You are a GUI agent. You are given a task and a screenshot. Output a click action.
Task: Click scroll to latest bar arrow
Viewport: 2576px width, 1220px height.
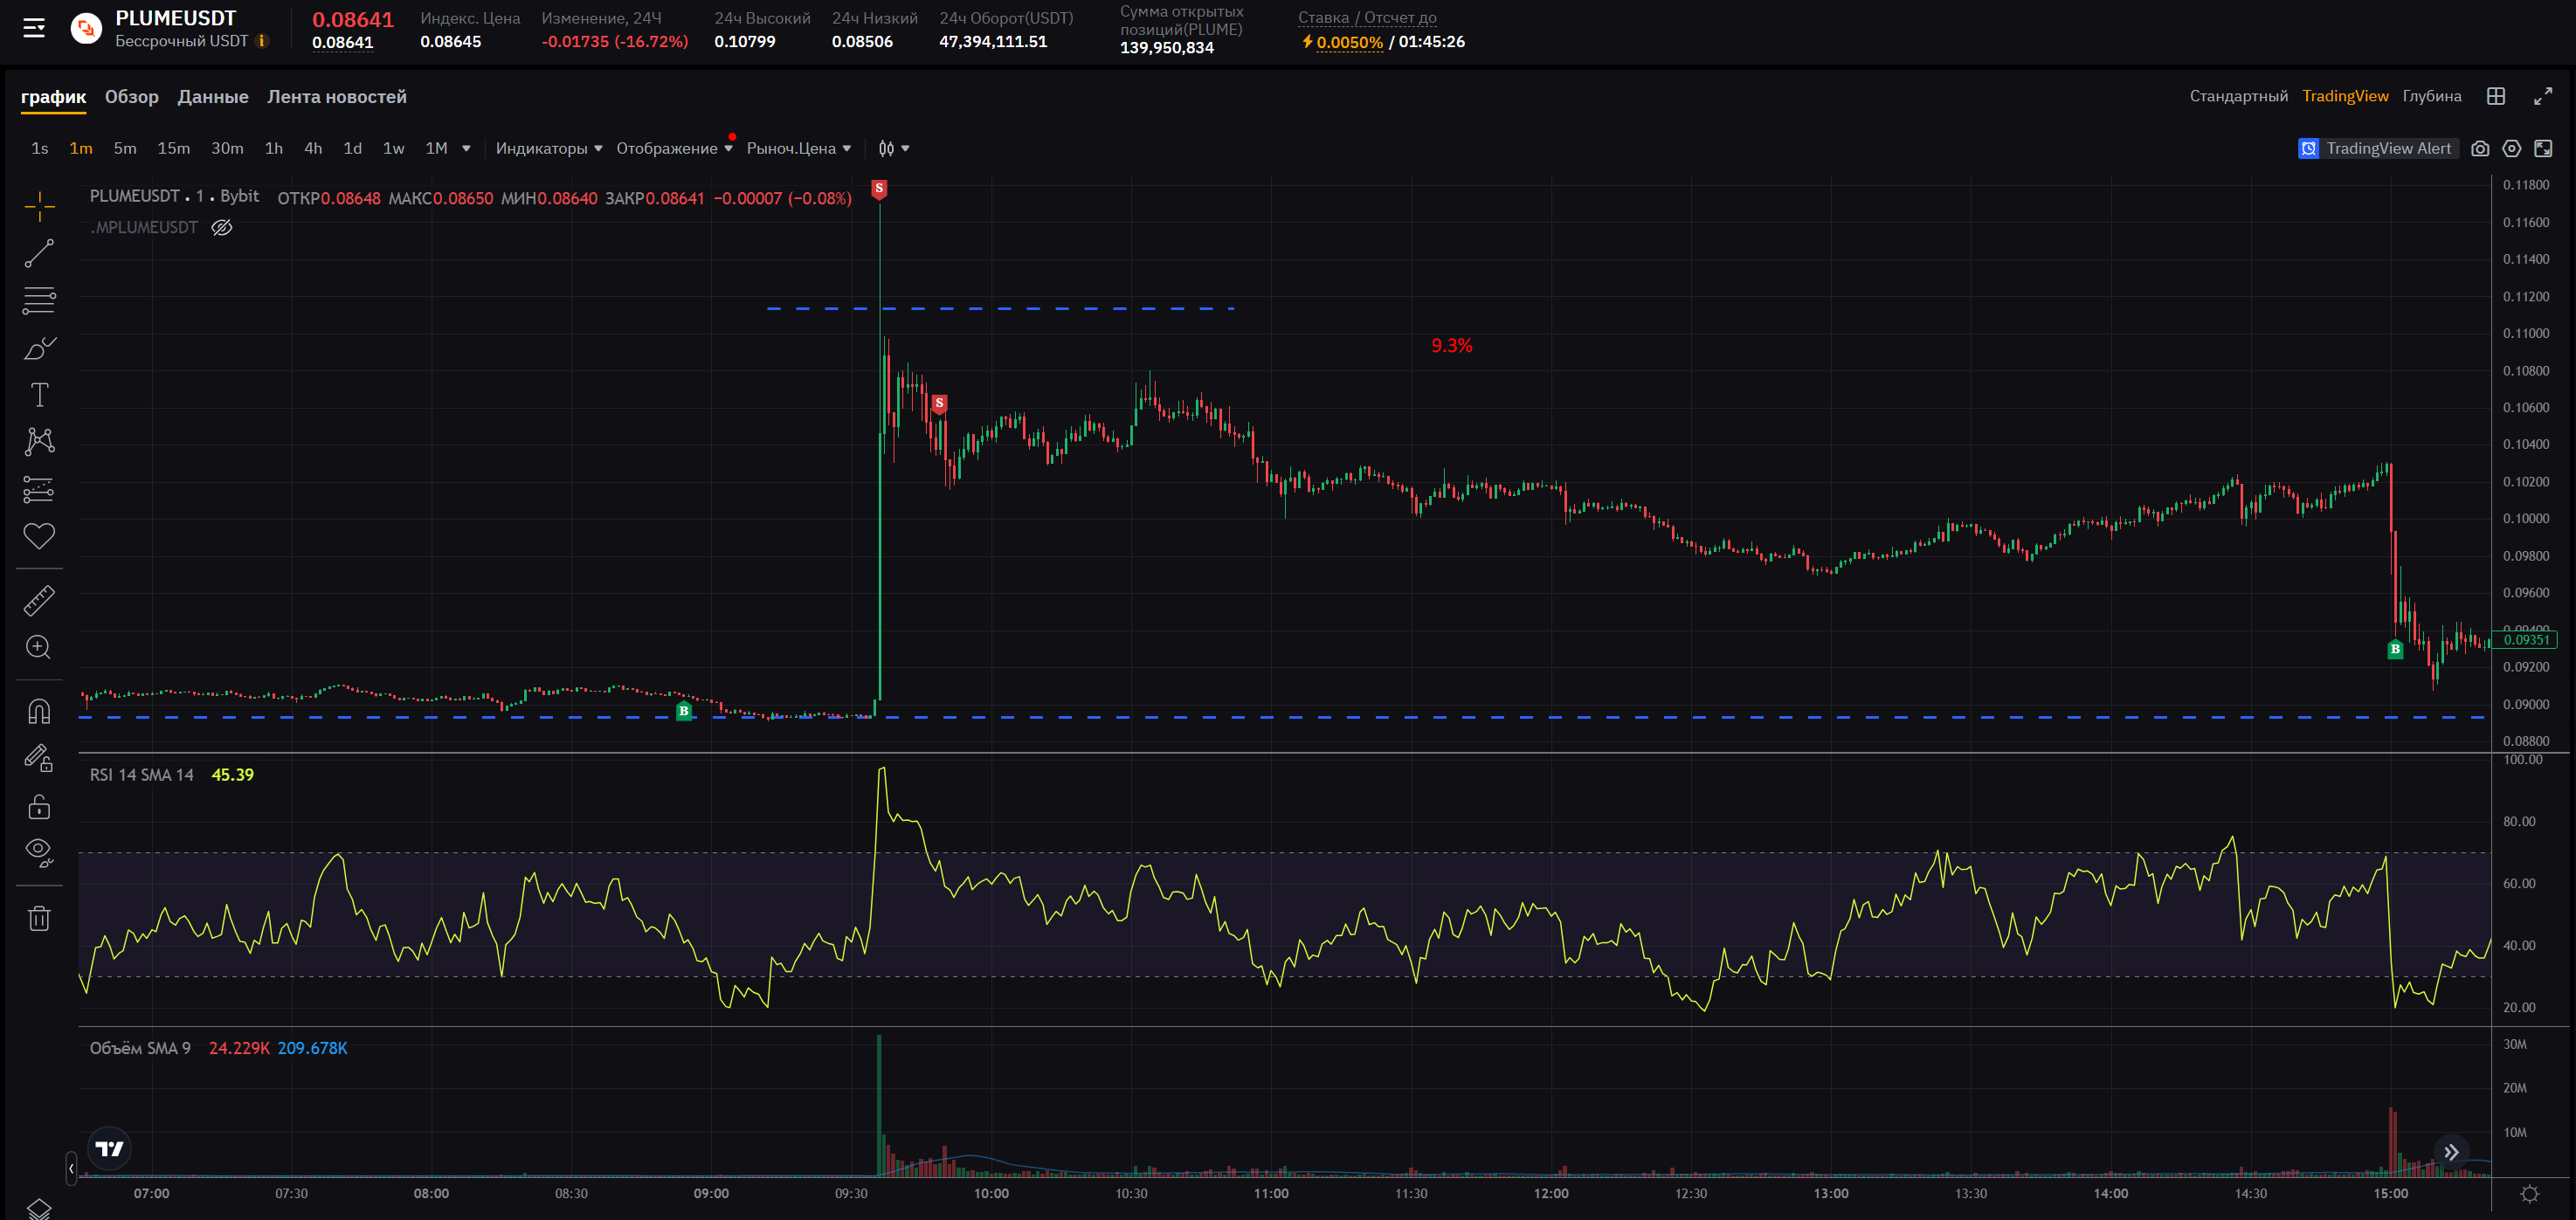pyautogui.click(x=2451, y=1152)
